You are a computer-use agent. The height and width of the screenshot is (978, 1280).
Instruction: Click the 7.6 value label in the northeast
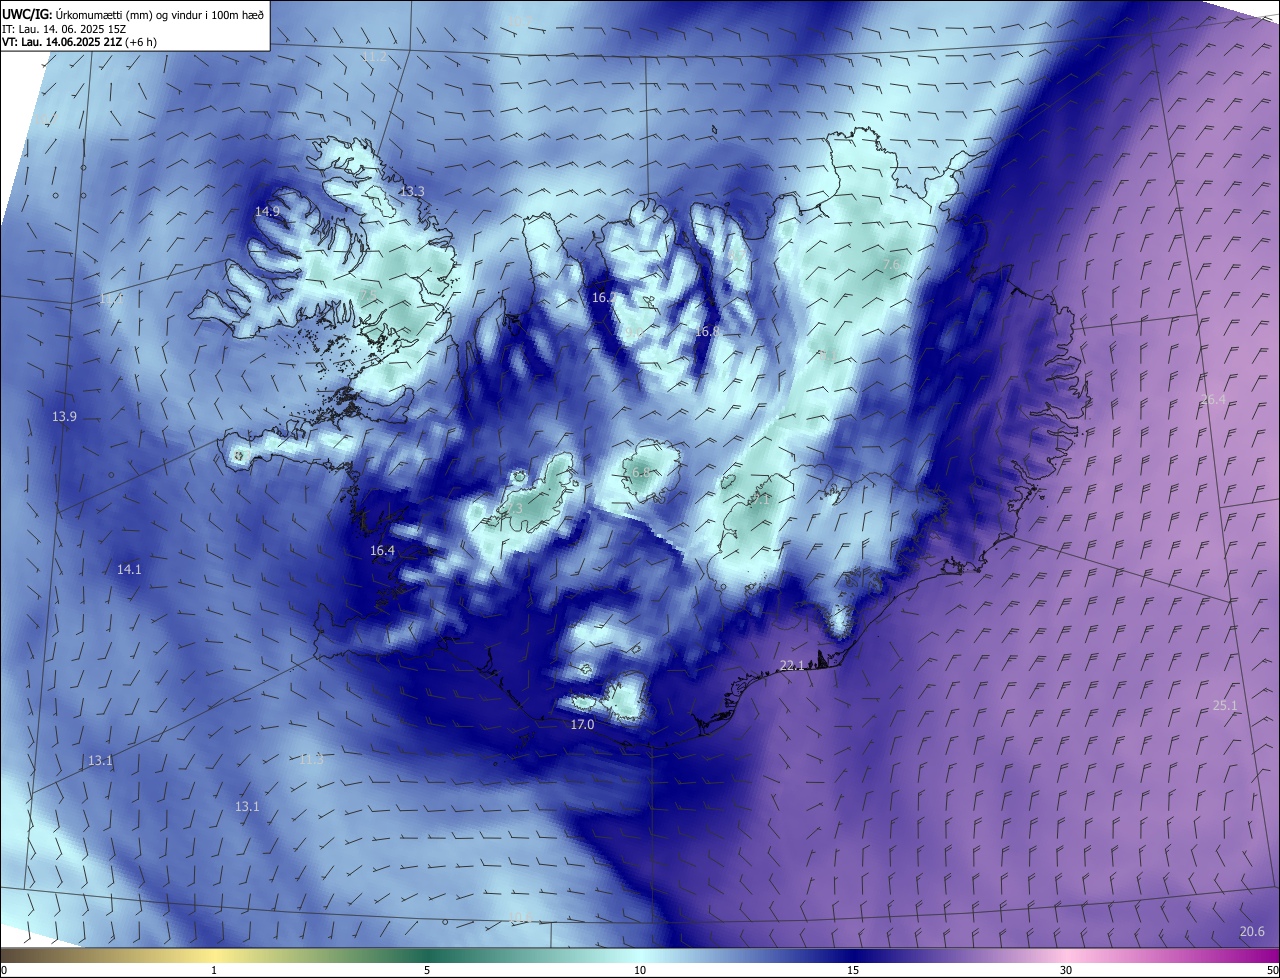pos(892,263)
